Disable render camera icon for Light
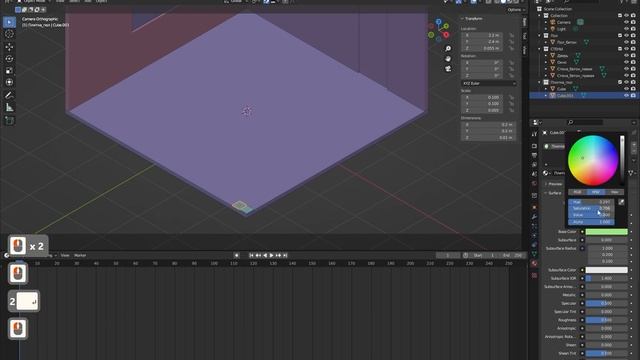640x360 pixels. [633, 29]
